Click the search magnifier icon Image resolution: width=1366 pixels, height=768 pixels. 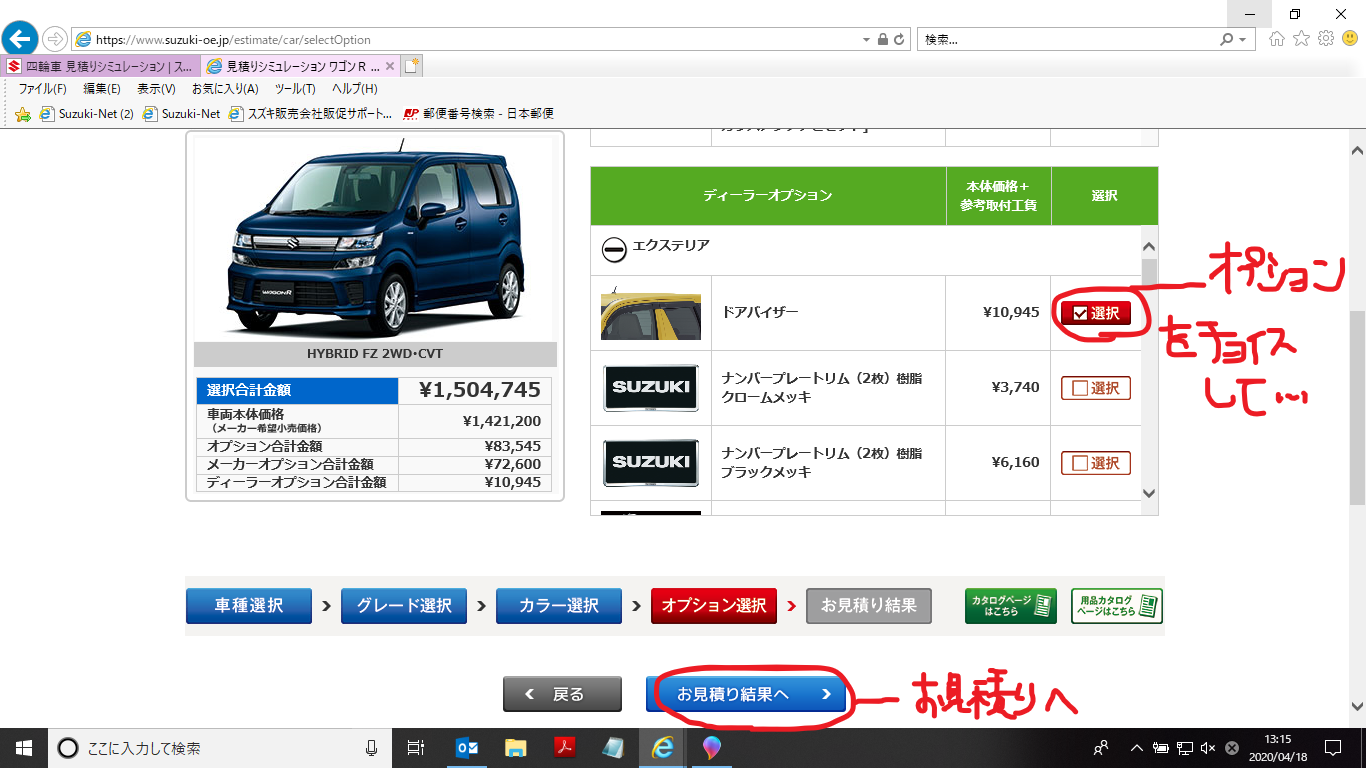(x=1227, y=40)
